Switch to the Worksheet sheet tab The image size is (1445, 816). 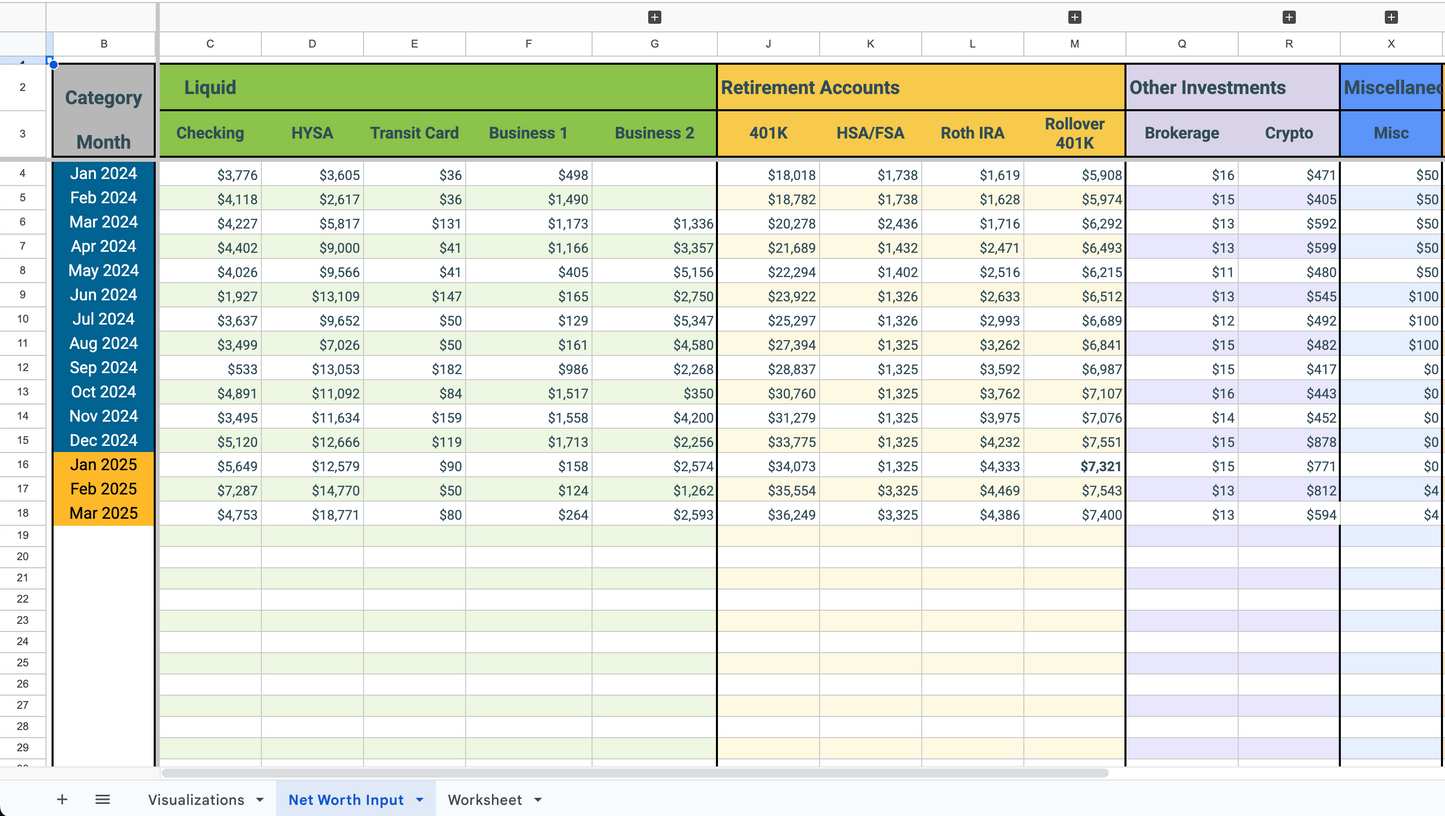pyautogui.click(x=484, y=800)
